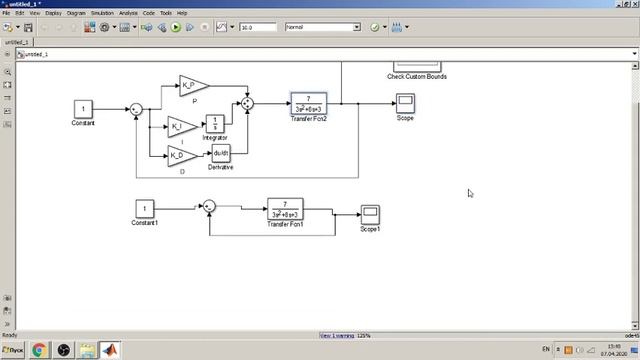Click the Build Model icon

point(397,27)
